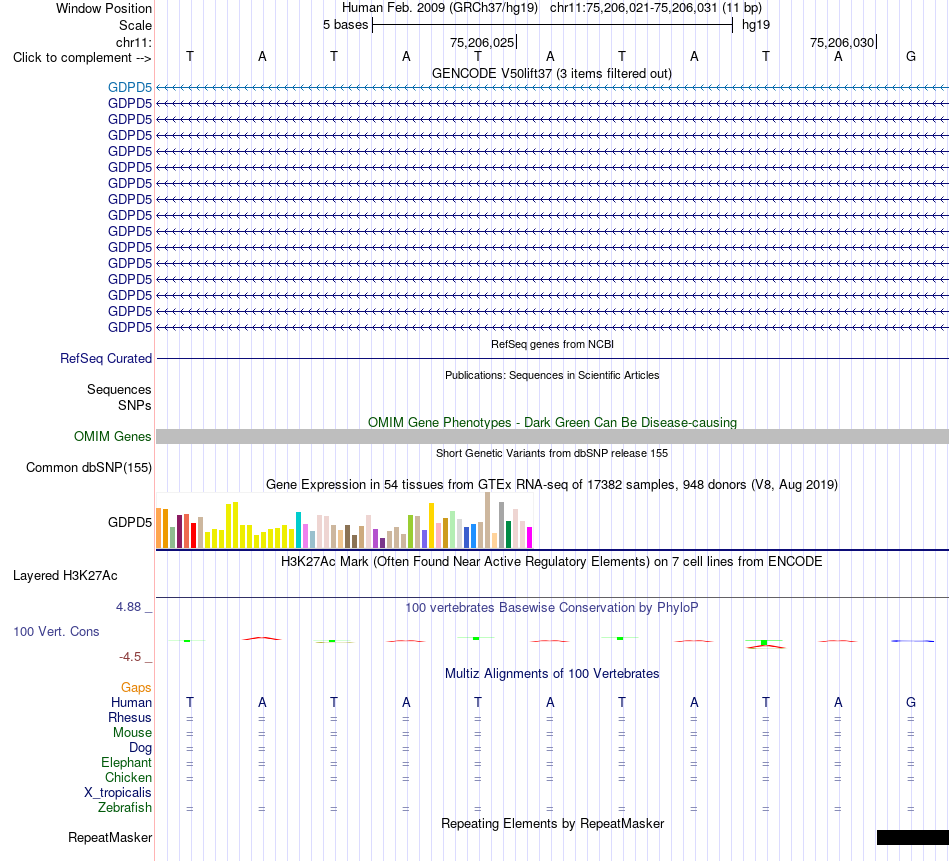Screen dimensions: 950x861
Task: Select the "Chicken" alignment row label
Action: [128, 777]
